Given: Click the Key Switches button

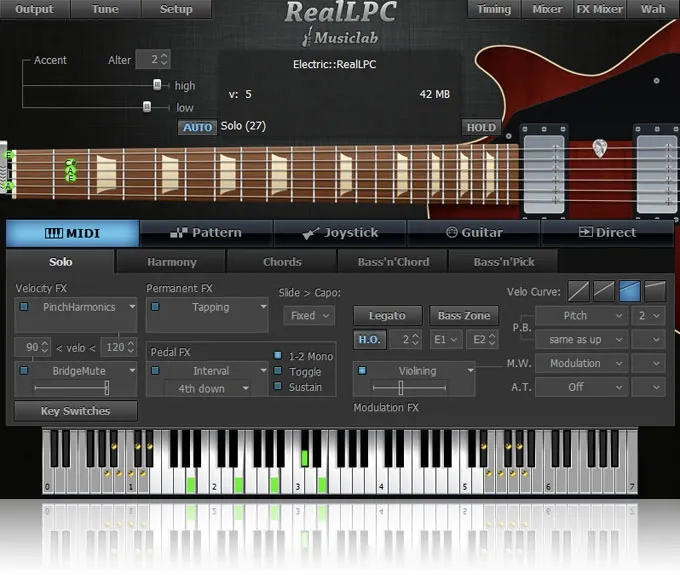Looking at the screenshot, I should [x=76, y=411].
